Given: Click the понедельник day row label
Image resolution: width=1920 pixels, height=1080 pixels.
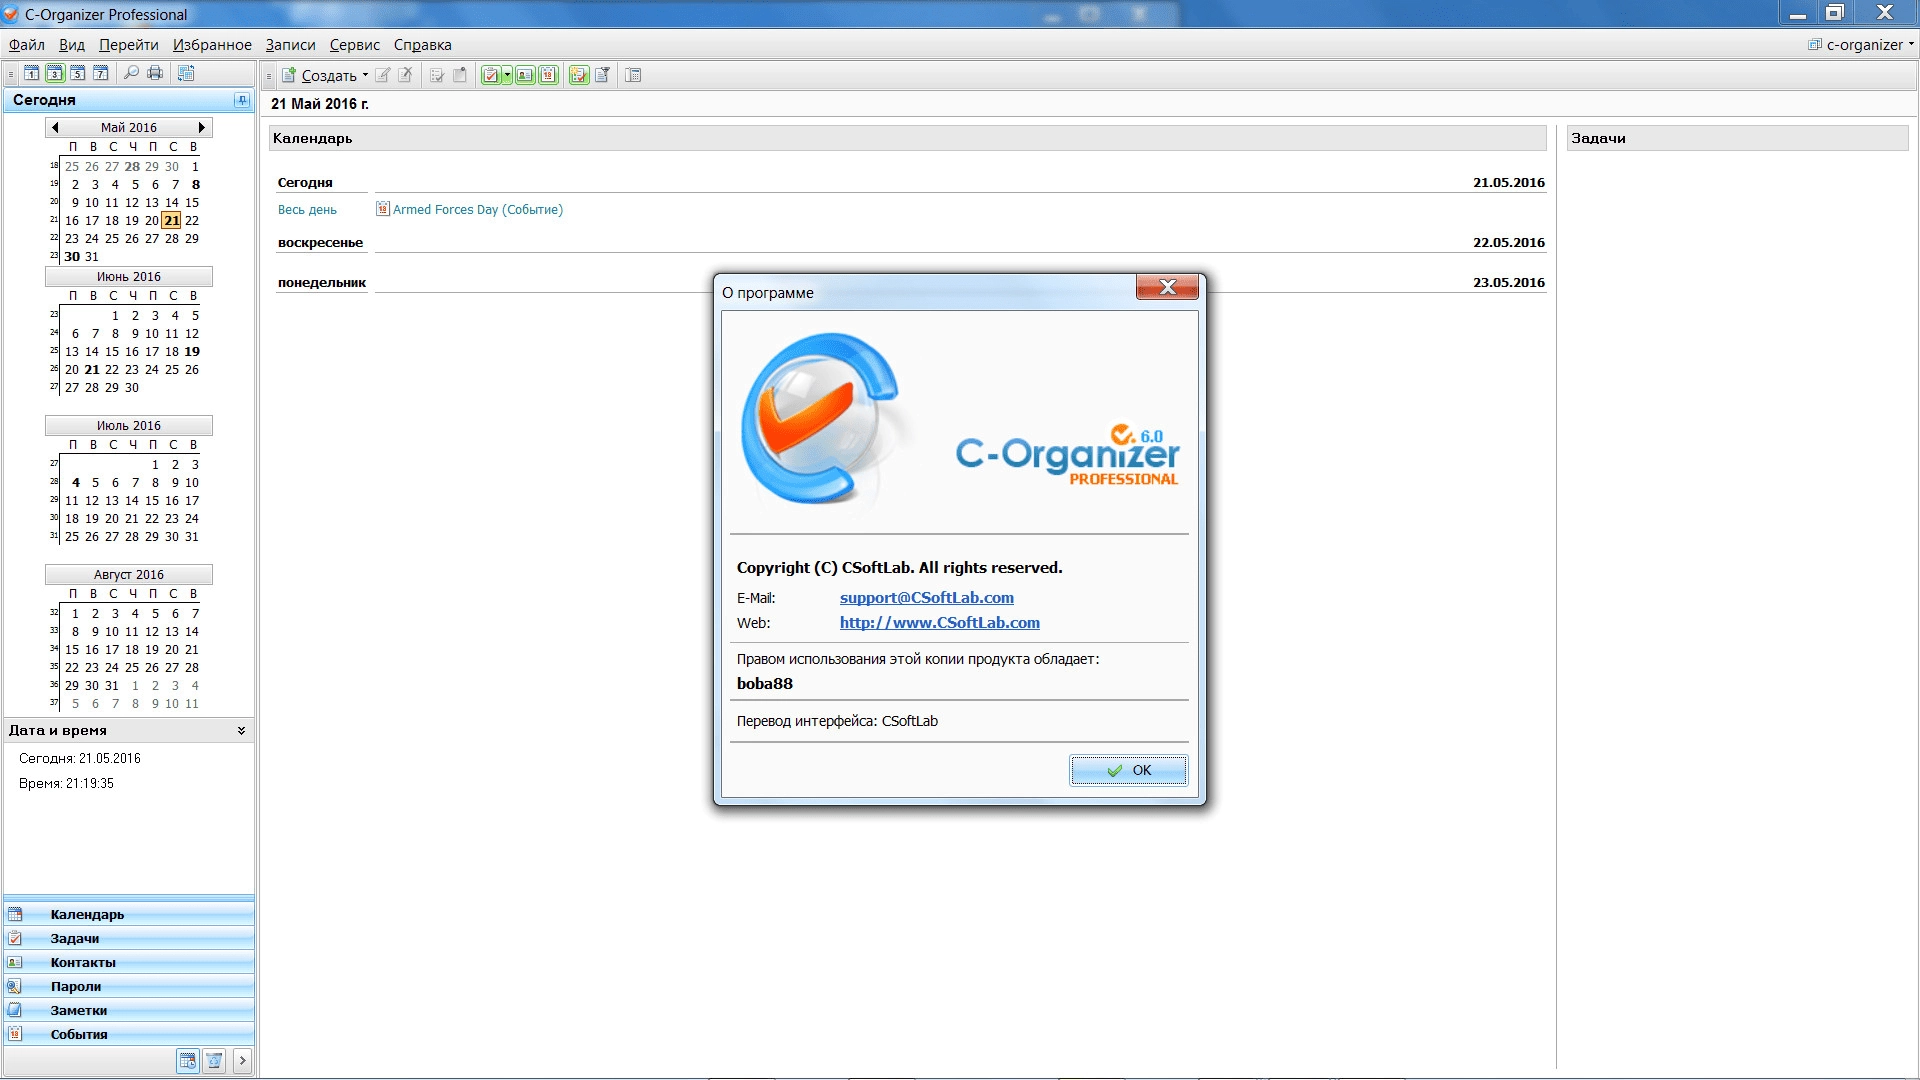Looking at the screenshot, I should click(322, 283).
